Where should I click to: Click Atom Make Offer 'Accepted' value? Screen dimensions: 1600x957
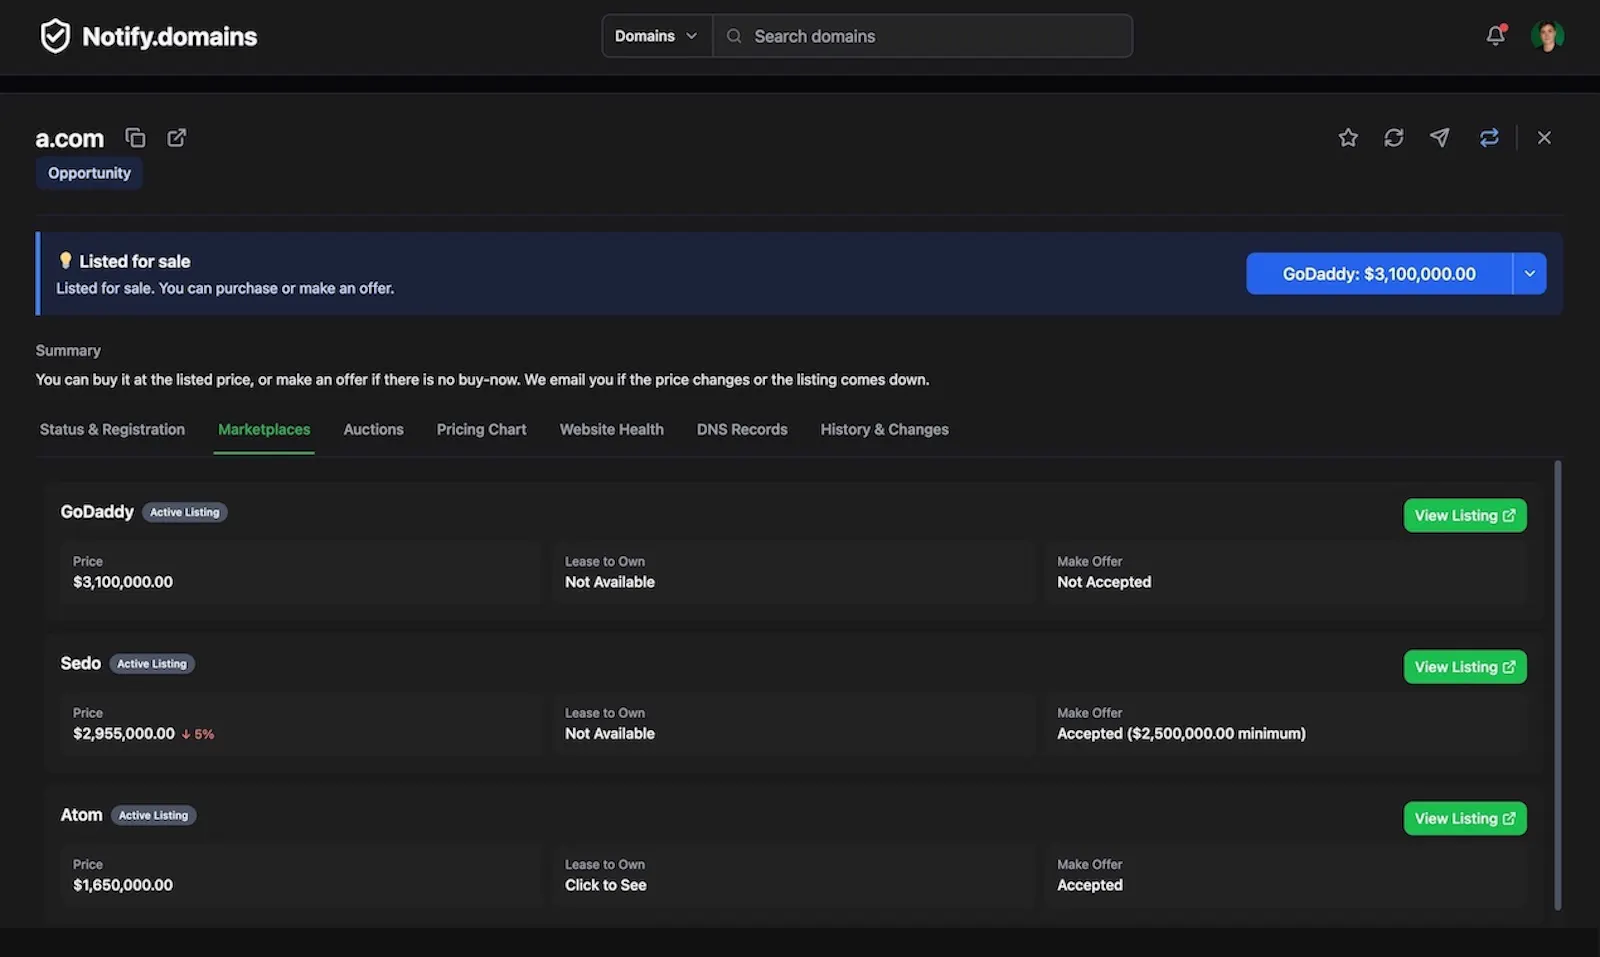click(x=1090, y=885)
